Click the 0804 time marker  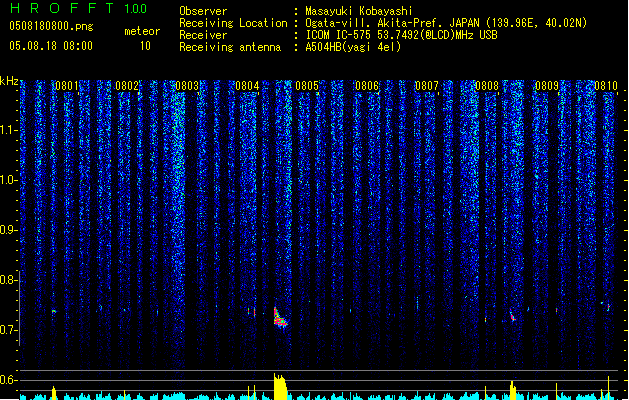[247, 86]
